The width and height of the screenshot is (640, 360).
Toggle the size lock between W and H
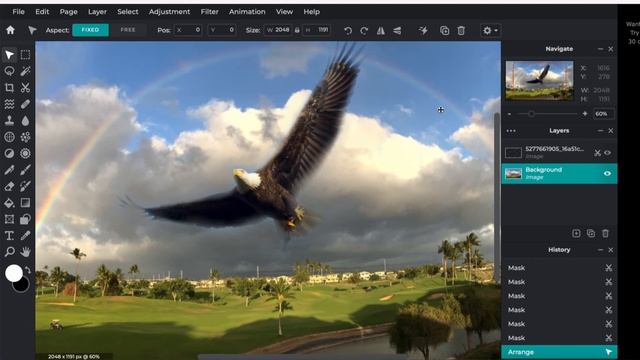(297, 30)
